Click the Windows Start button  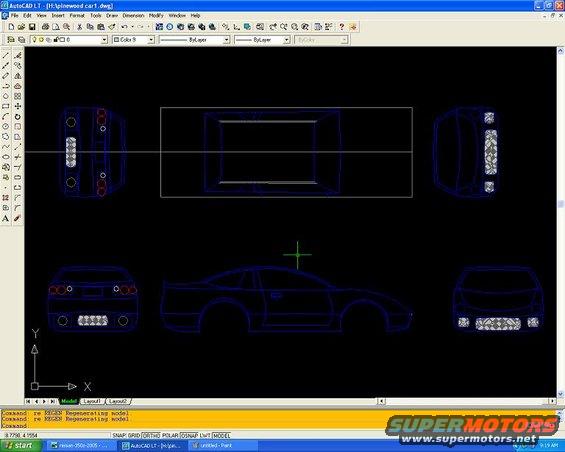tap(21, 446)
